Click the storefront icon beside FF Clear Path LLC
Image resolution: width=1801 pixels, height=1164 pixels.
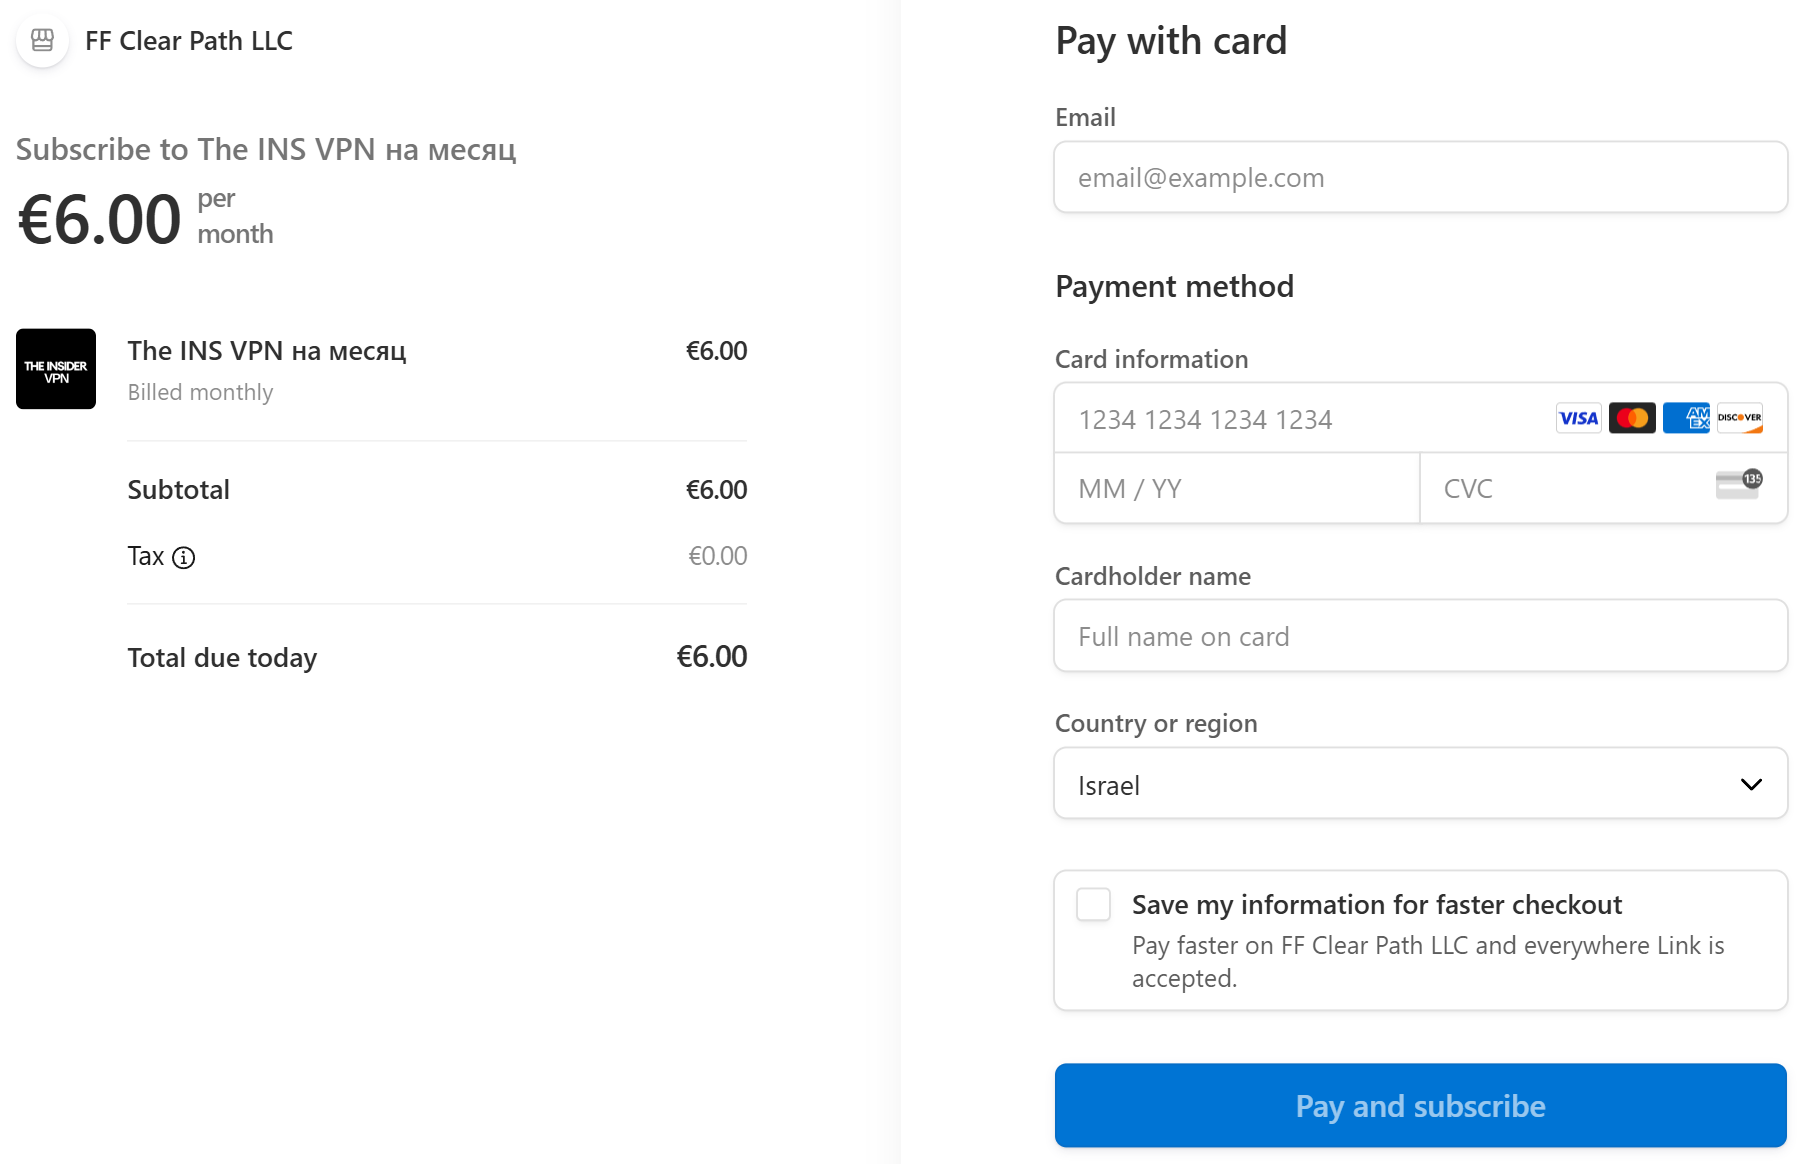[42, 41]
